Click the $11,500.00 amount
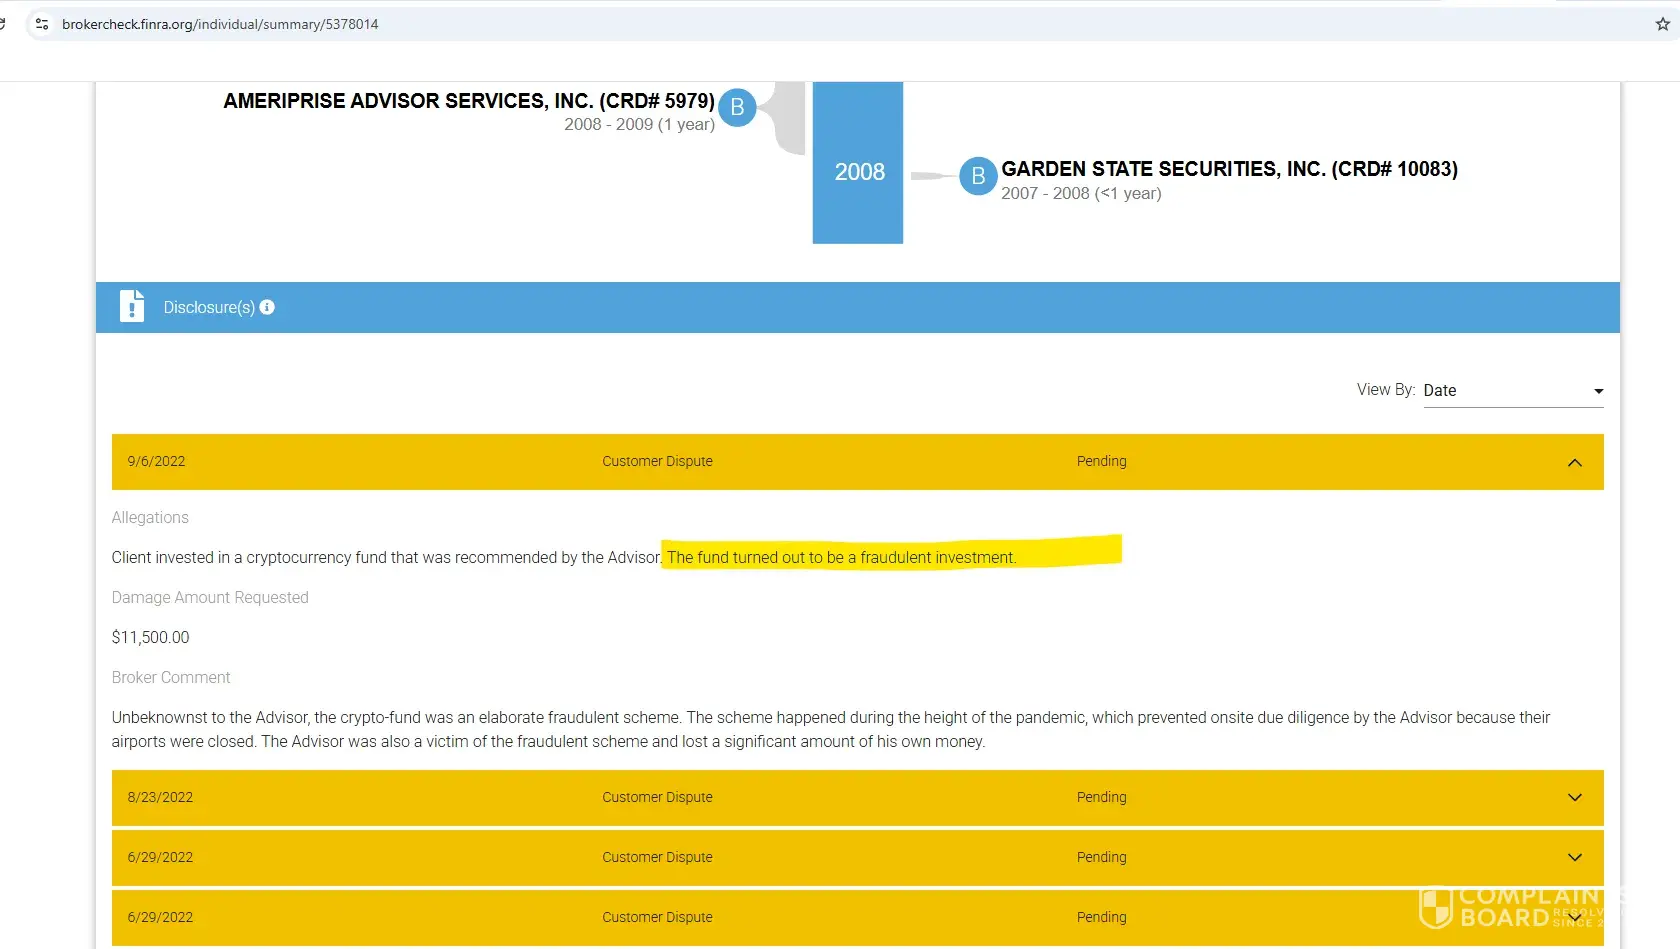 tap(150, 638)
